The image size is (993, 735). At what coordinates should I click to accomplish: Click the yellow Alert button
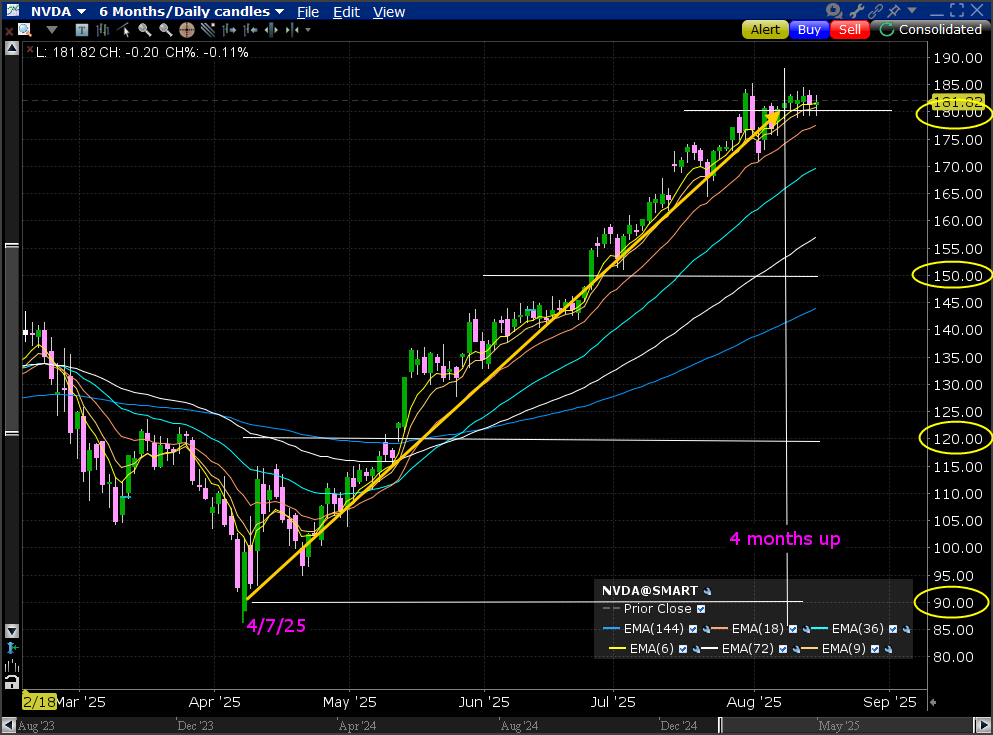[765, 30]
